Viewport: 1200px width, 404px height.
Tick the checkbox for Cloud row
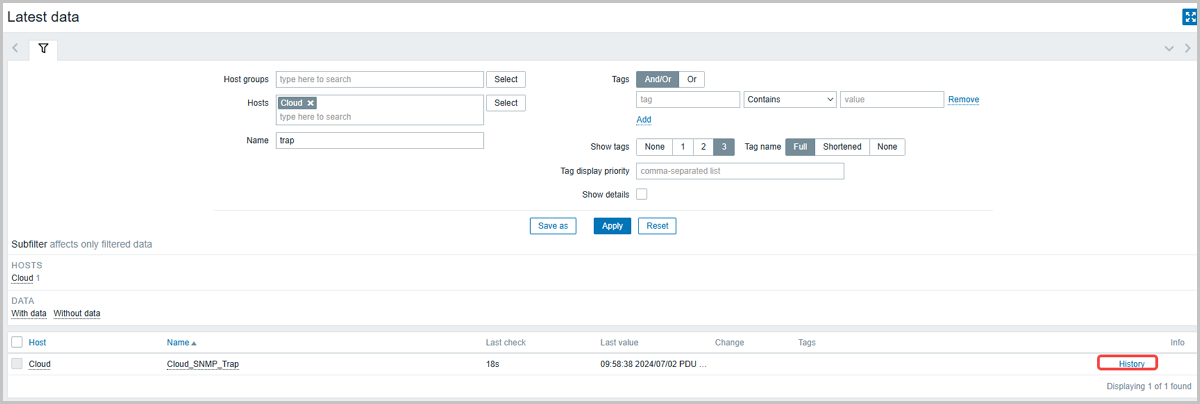[x=16, y=364]
